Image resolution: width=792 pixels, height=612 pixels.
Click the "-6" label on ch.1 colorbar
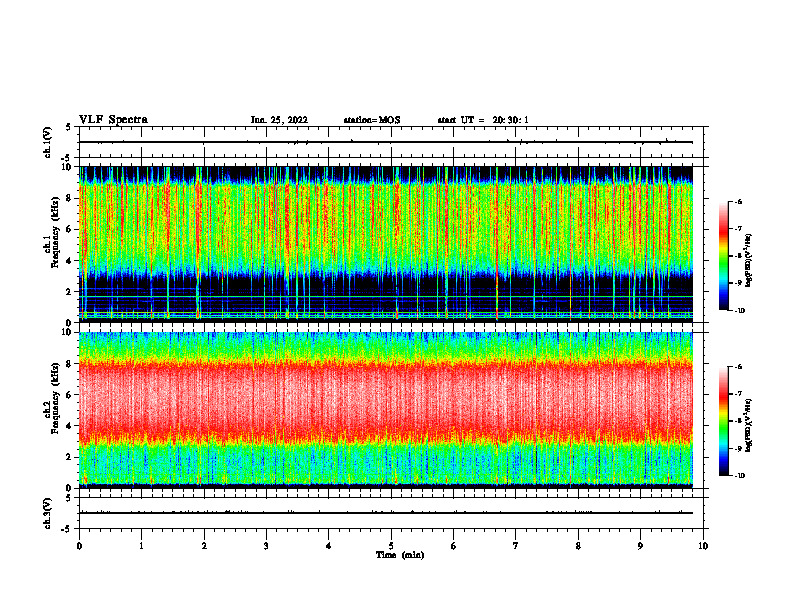coord(738,202)
